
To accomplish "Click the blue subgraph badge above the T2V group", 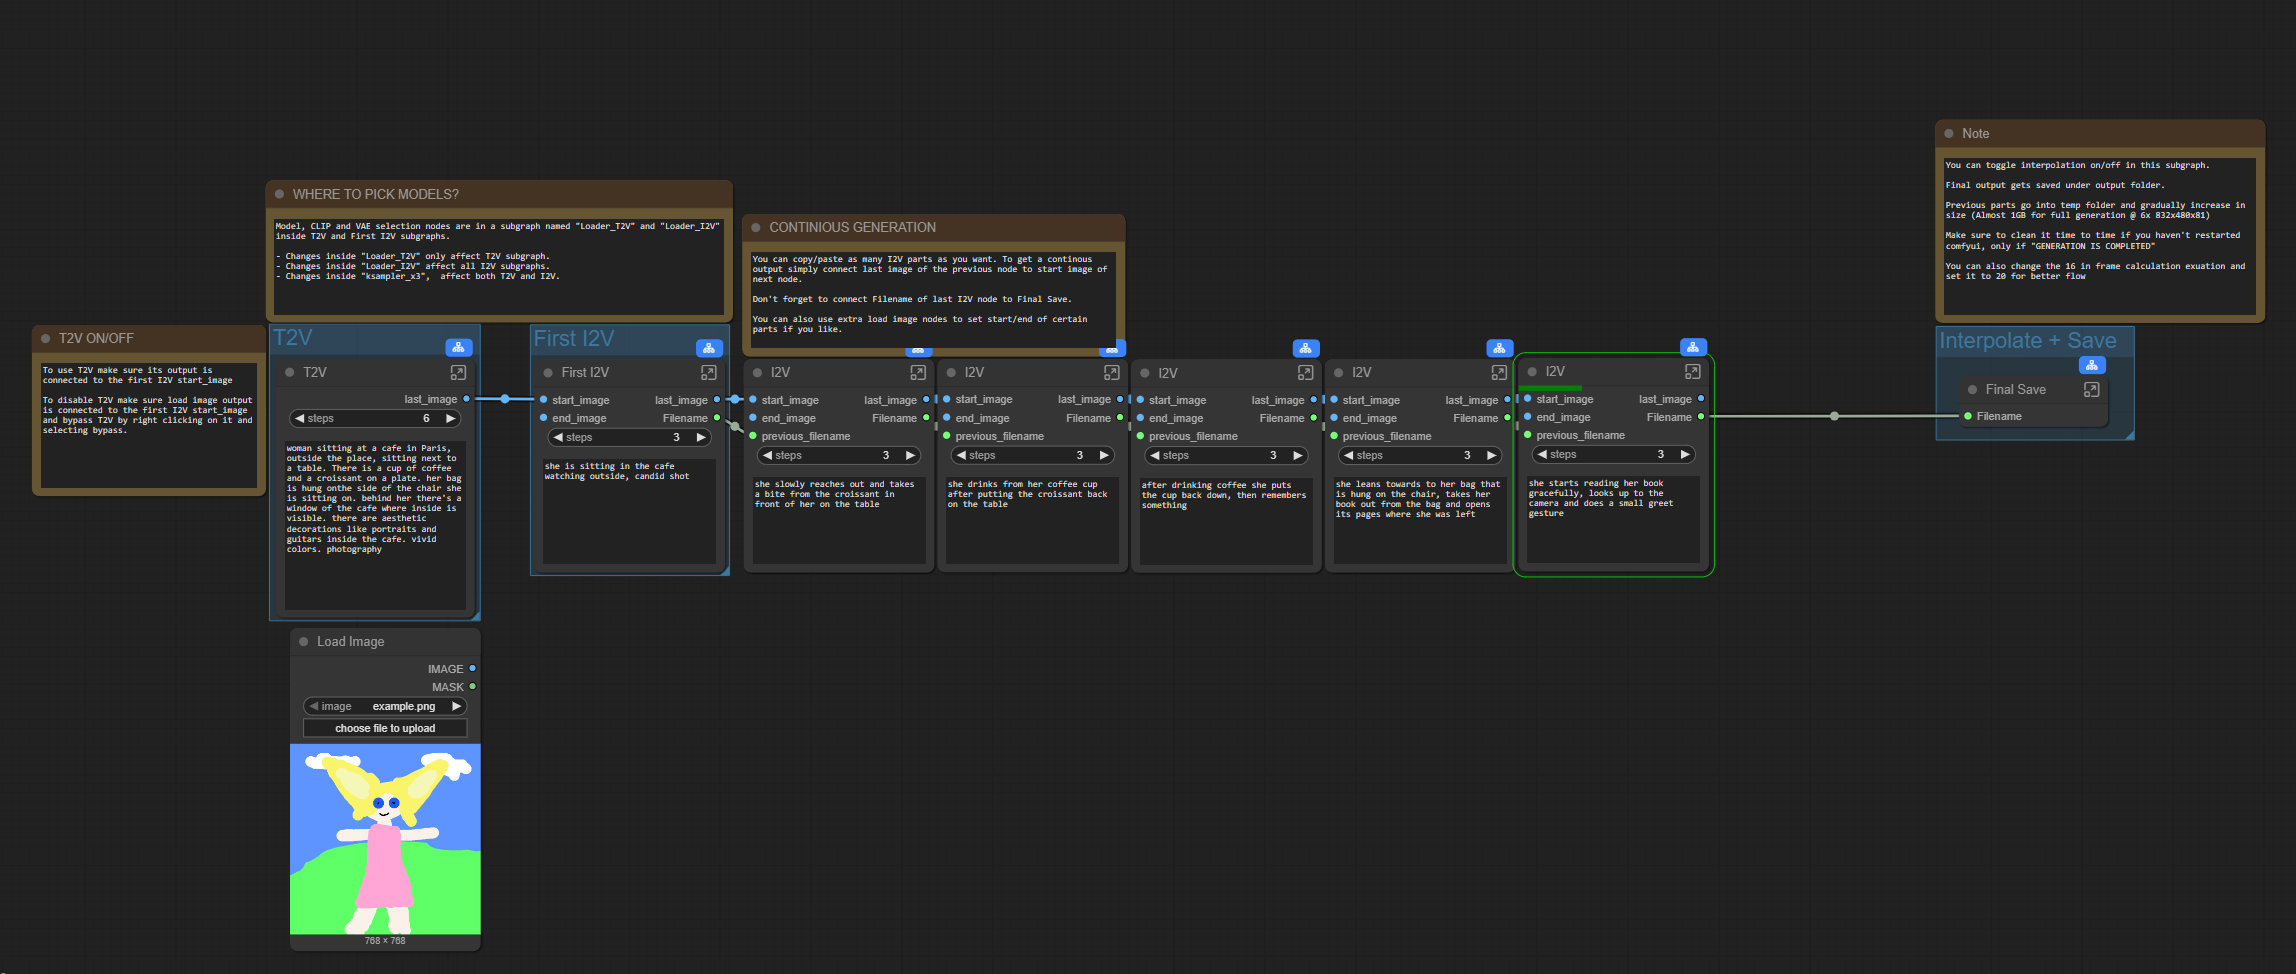I will click(458, 347).
